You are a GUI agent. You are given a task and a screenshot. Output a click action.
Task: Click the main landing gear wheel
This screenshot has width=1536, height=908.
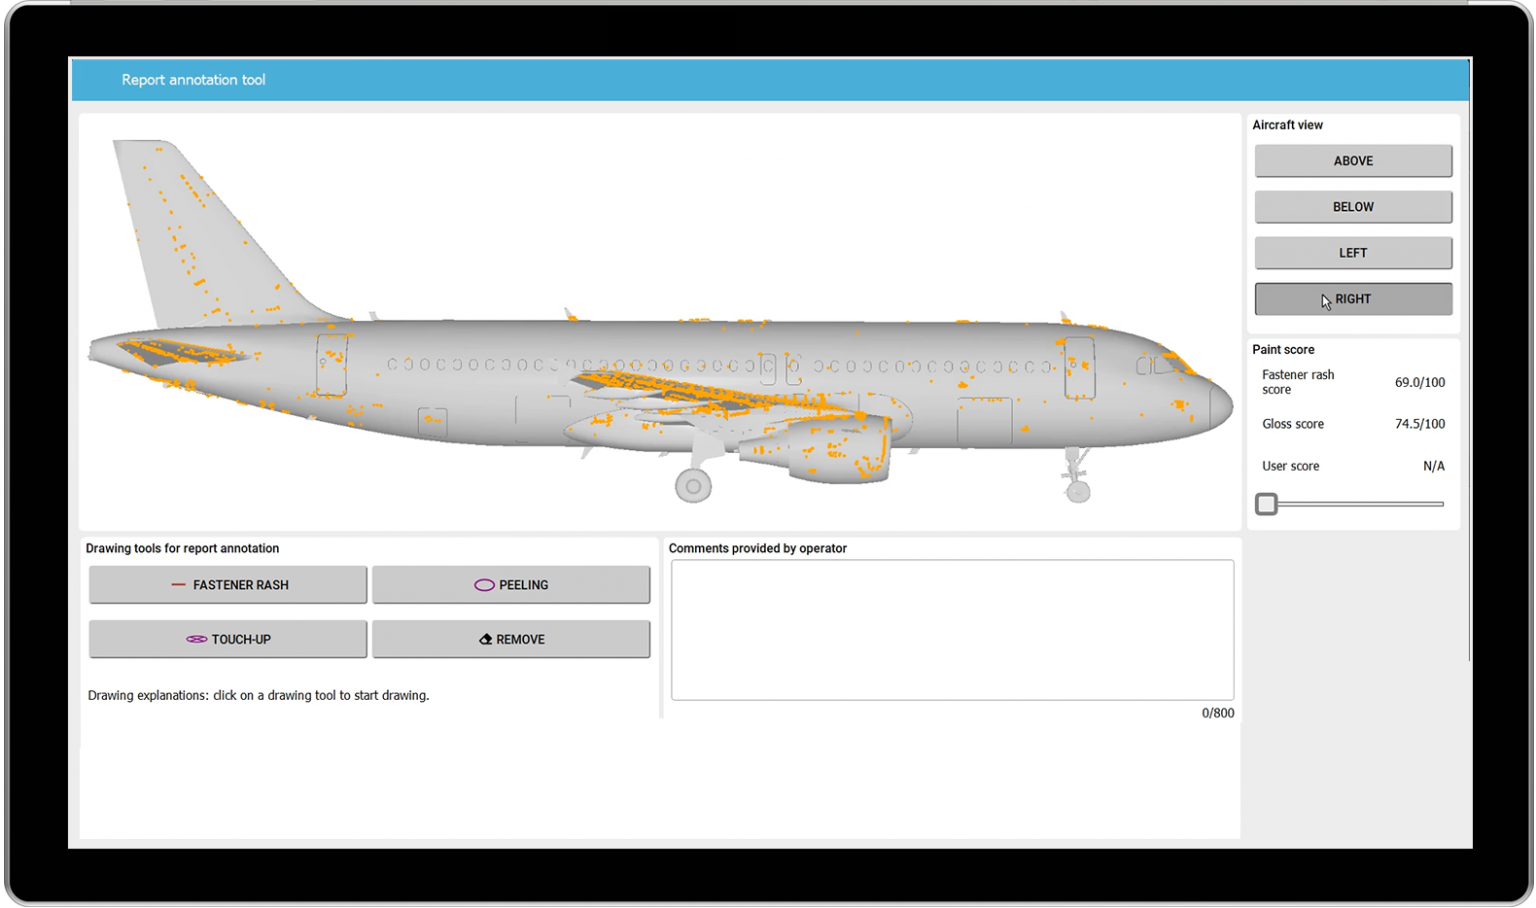[693, 486]
